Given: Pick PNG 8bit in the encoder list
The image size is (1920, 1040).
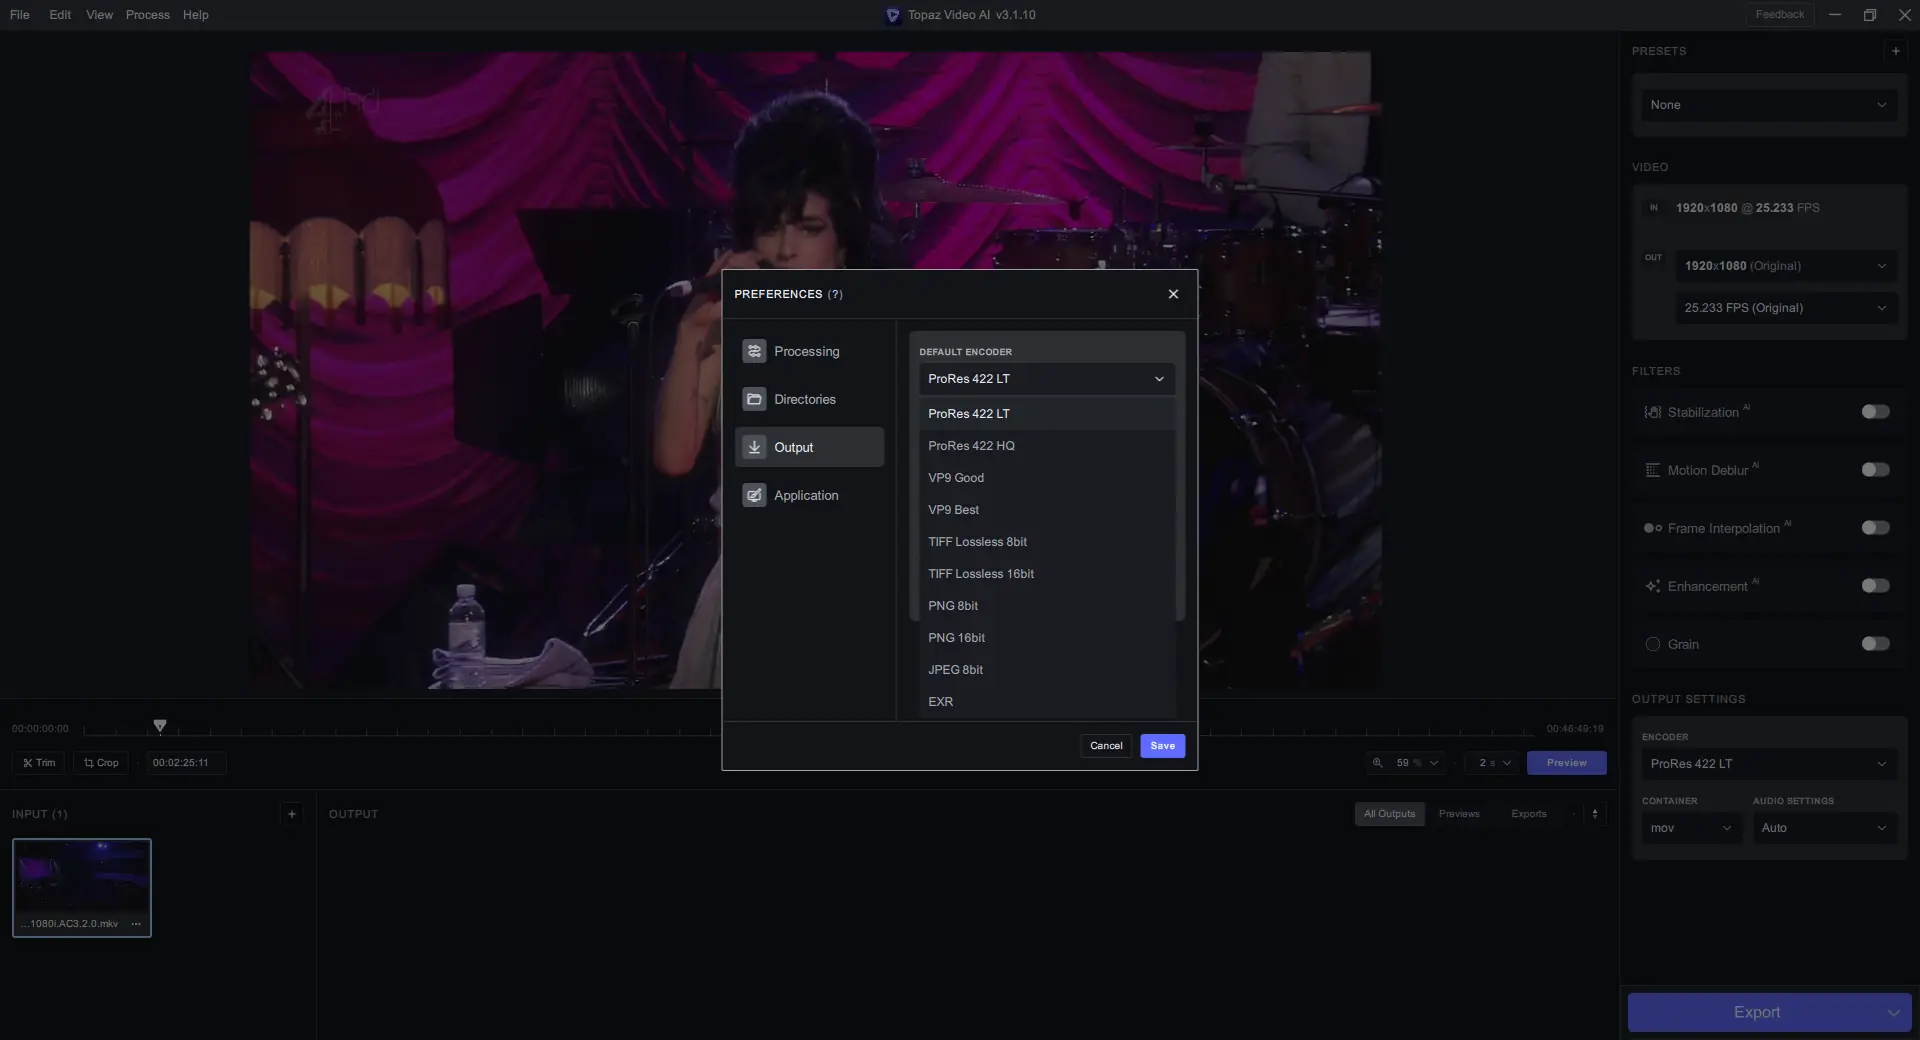Looking at the screenshot, I should [1047, 606].
